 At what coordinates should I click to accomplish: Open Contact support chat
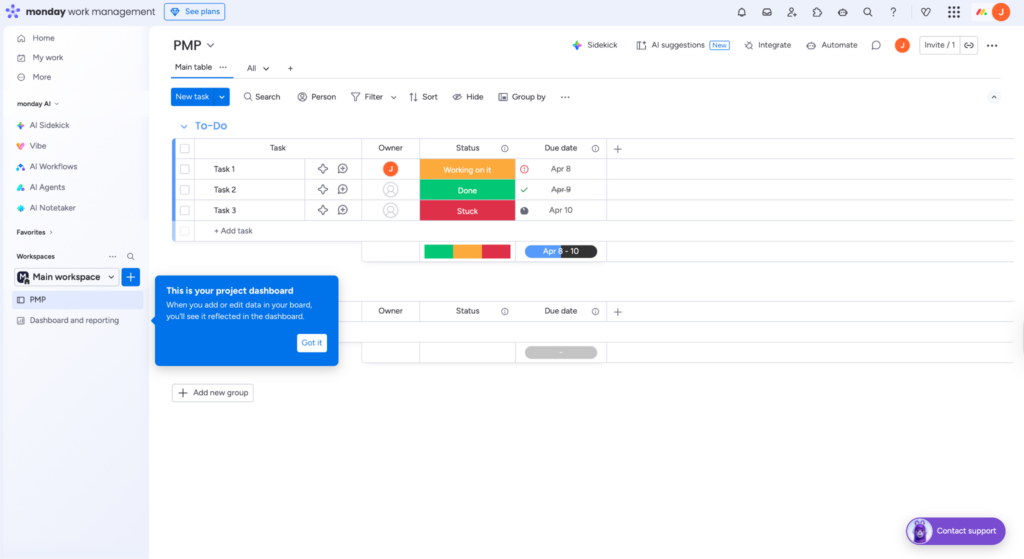pos(955,531)
